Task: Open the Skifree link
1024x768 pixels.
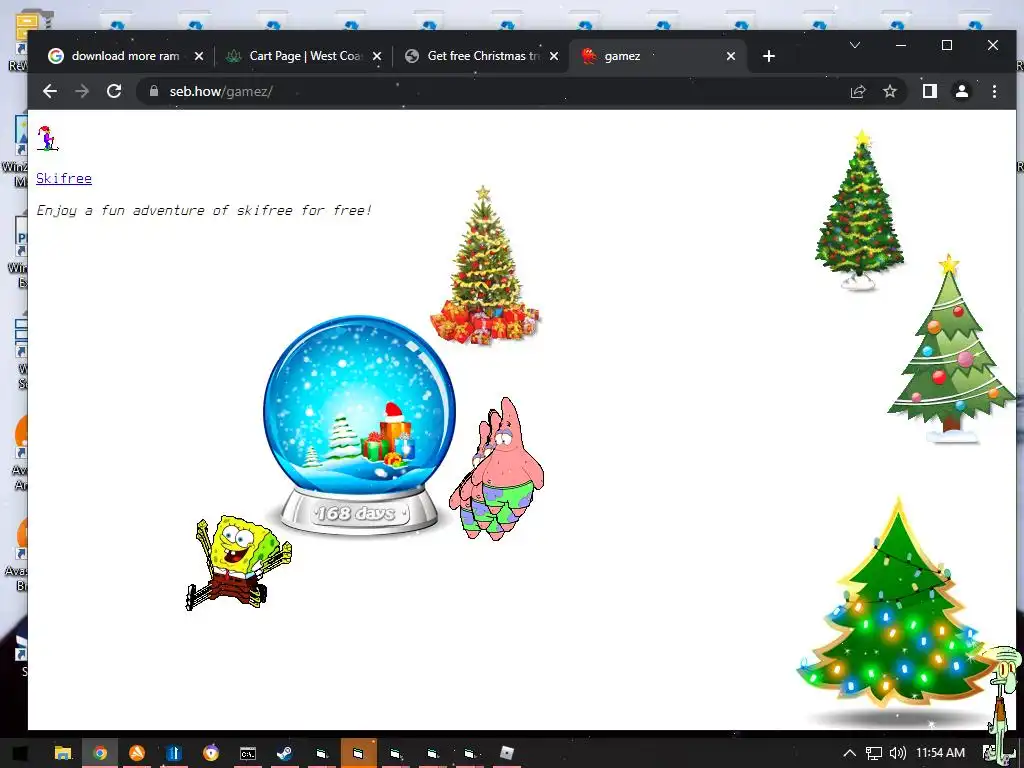Action: [x=64, y=178]
